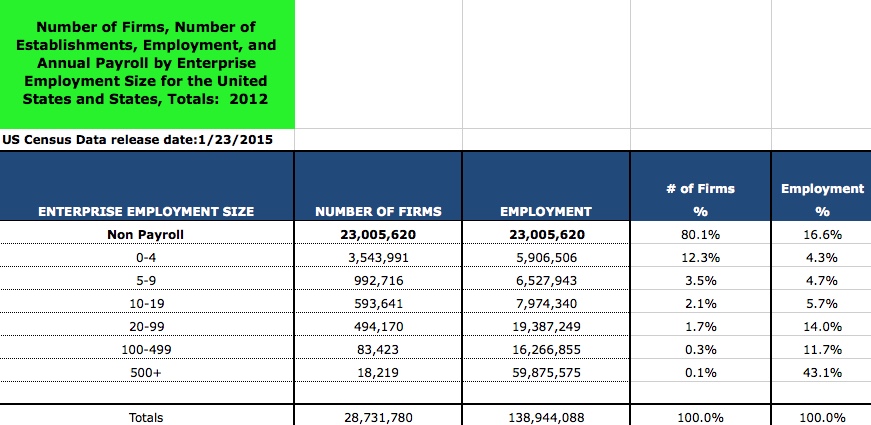Click the # of Firms % header

click(700, 186)
